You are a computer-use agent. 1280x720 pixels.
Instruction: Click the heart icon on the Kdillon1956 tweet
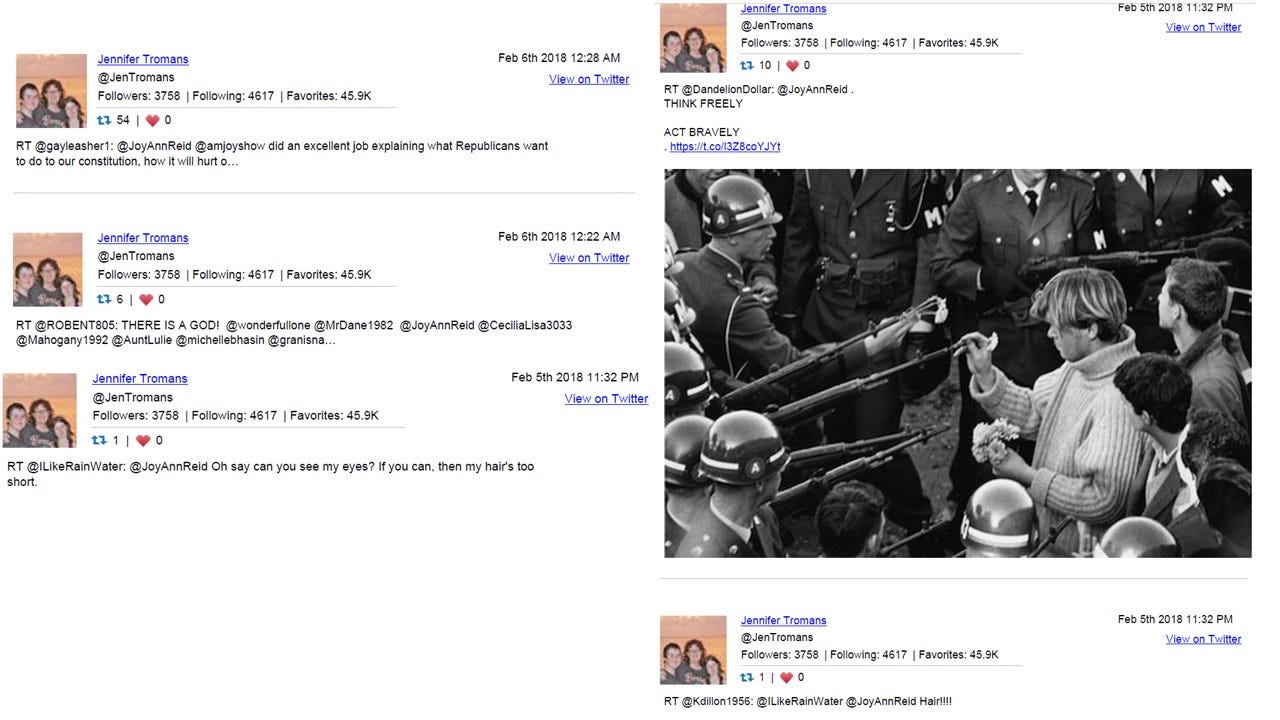tap(785, 677)
